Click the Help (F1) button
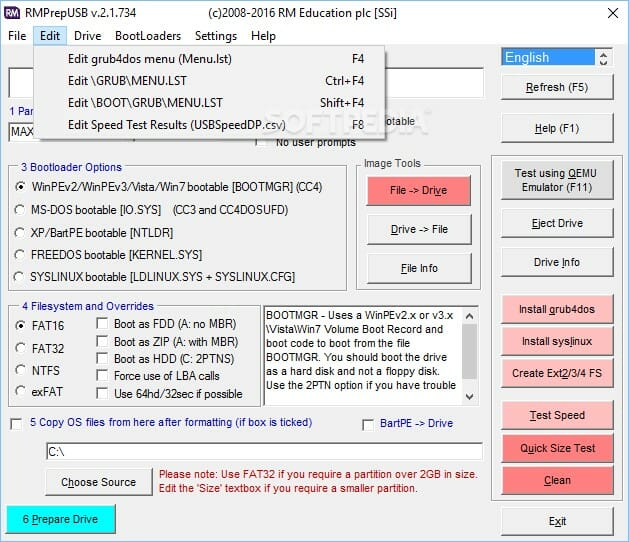Image resolution: width=629 pixels, height=542 pixels. pos(557,129)
